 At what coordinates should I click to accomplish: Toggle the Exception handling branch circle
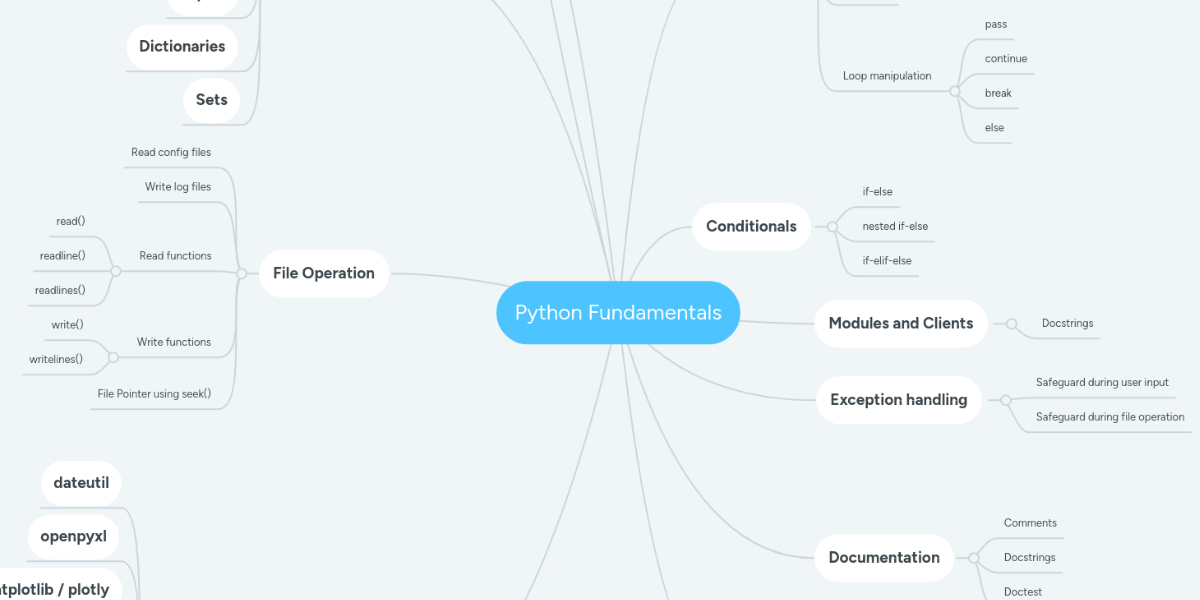[x=1005, y=400]
